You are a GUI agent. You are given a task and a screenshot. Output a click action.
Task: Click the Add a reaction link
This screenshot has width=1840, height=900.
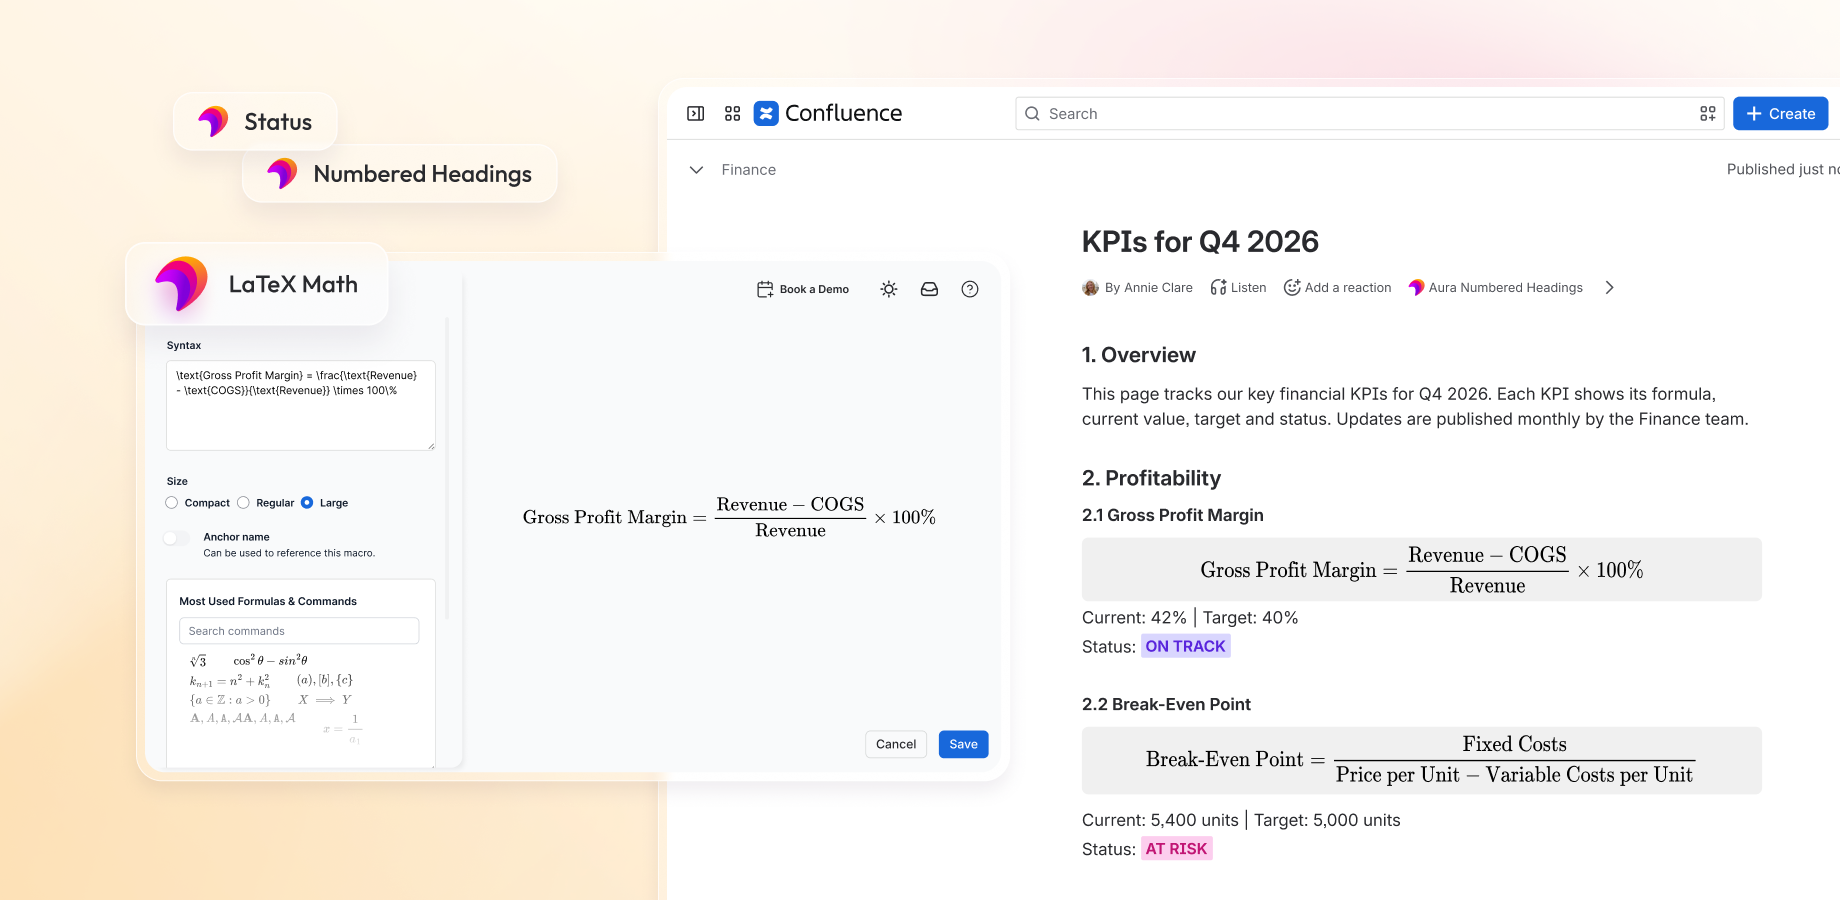1348,288
